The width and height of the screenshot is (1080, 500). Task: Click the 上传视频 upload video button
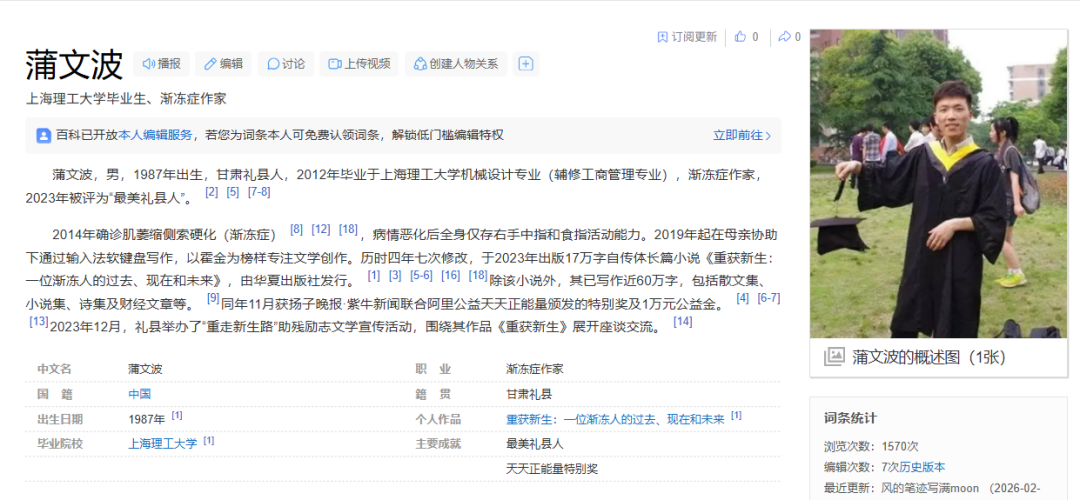[x=359, y=64]
